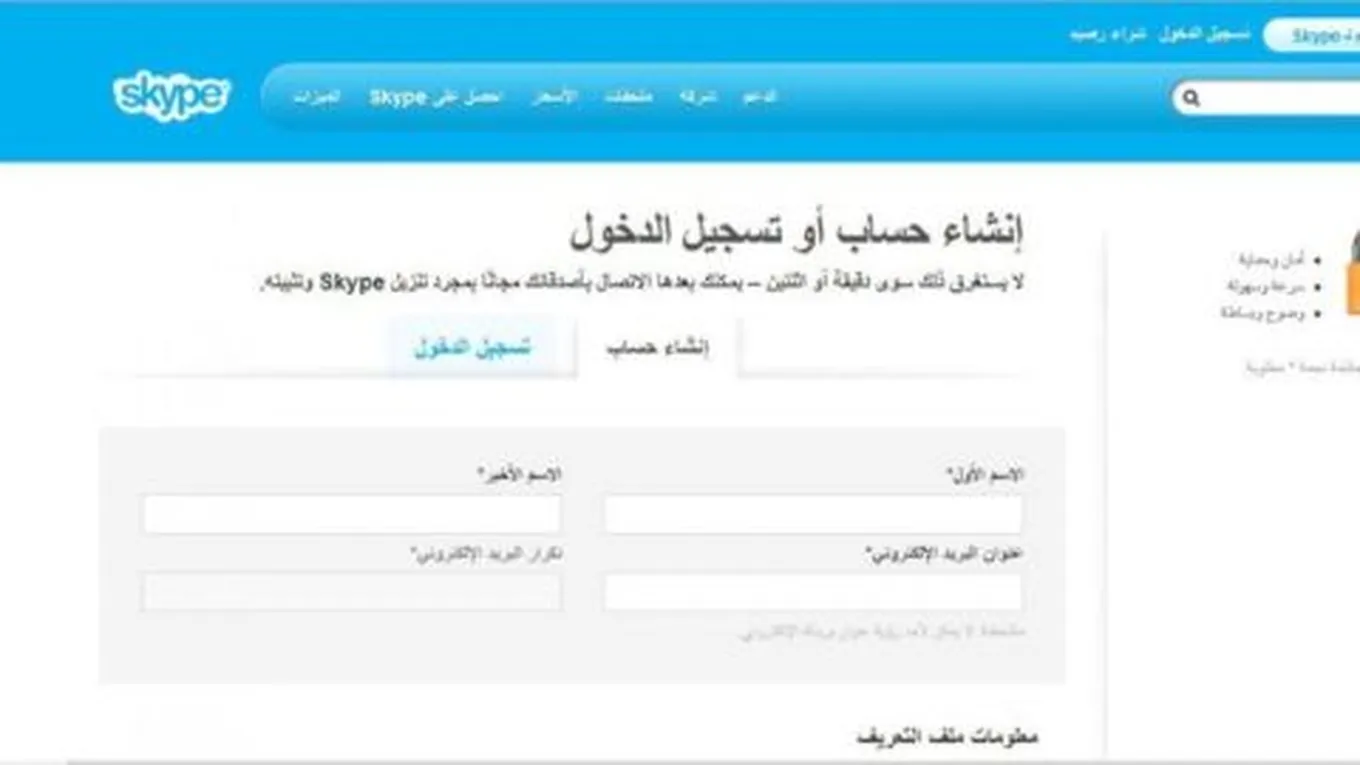The image size is (1360, 765).
Task: Switch to the تسجيل الدخول (Sign in) tab
Action: pyautogui.click(x=472, y=348)
